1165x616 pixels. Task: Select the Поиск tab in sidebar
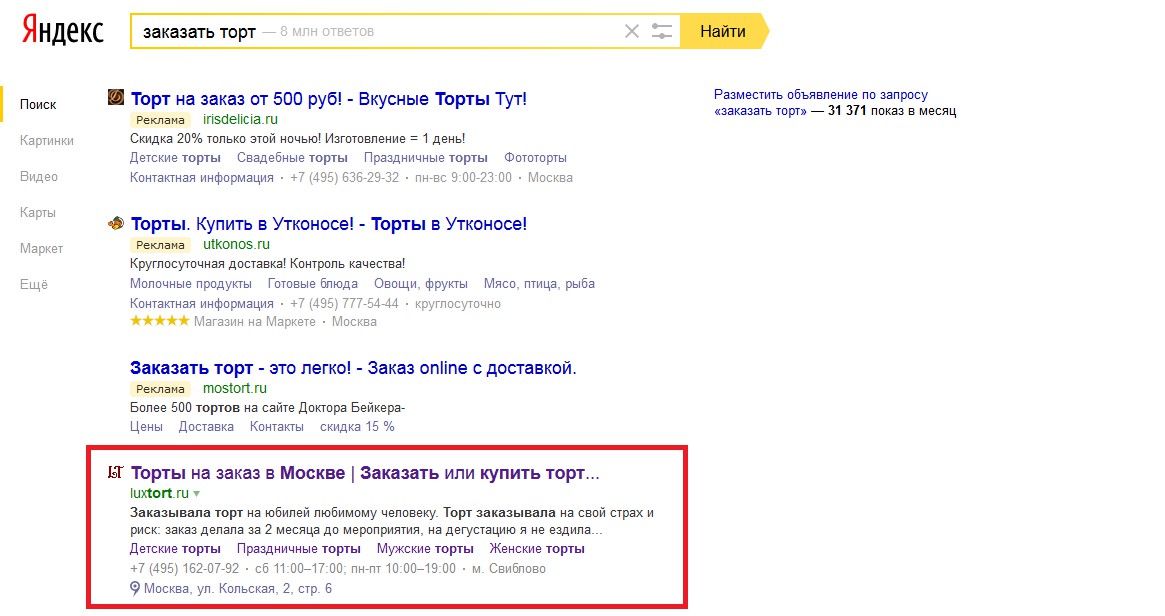tap(38, 105)
